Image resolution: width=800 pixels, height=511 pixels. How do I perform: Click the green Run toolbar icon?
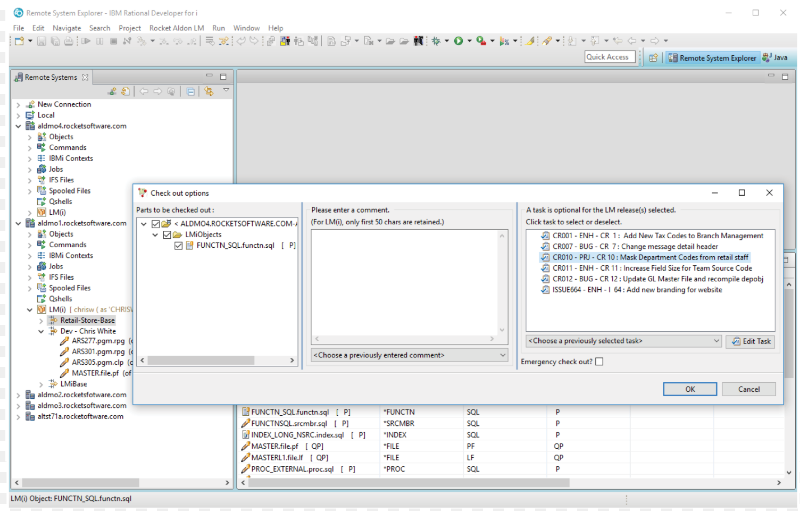(458, 41)
